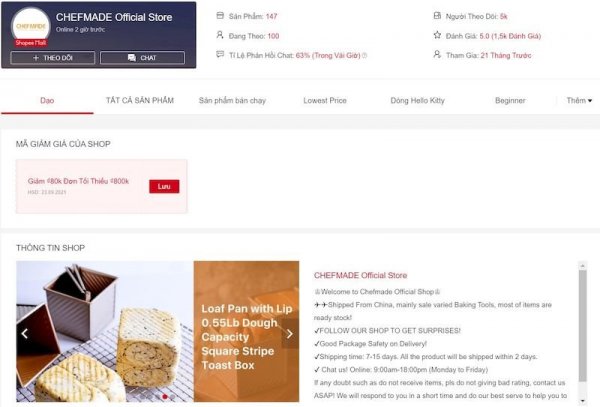Switch to the TẤT CẢ SẢN PHẨM tab
Viewport: 600px width, 407px height.
point(140,101)
